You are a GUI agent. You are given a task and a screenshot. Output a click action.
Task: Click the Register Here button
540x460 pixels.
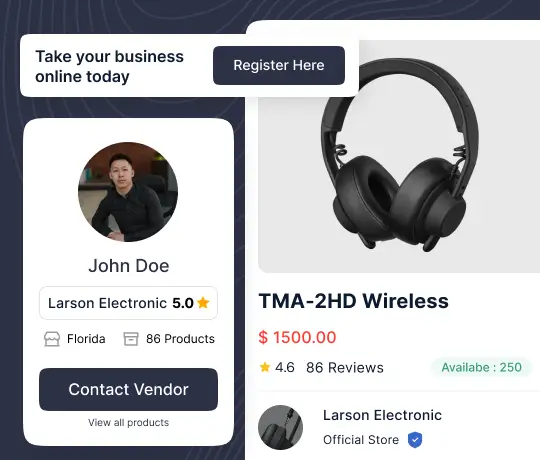point(279,65)
